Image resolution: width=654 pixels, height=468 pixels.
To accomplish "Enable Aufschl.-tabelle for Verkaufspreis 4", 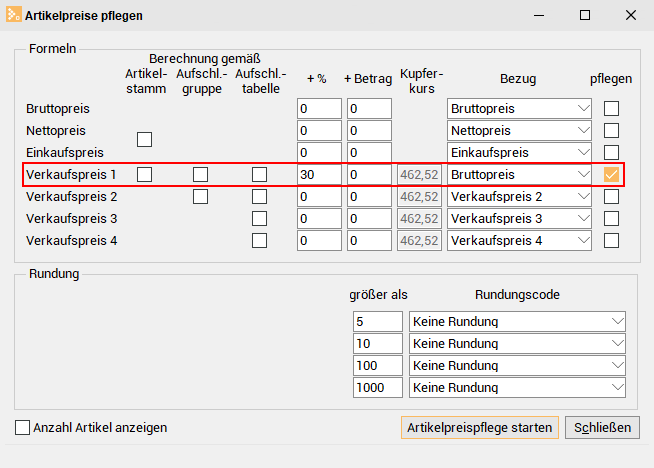I will 259,241.
